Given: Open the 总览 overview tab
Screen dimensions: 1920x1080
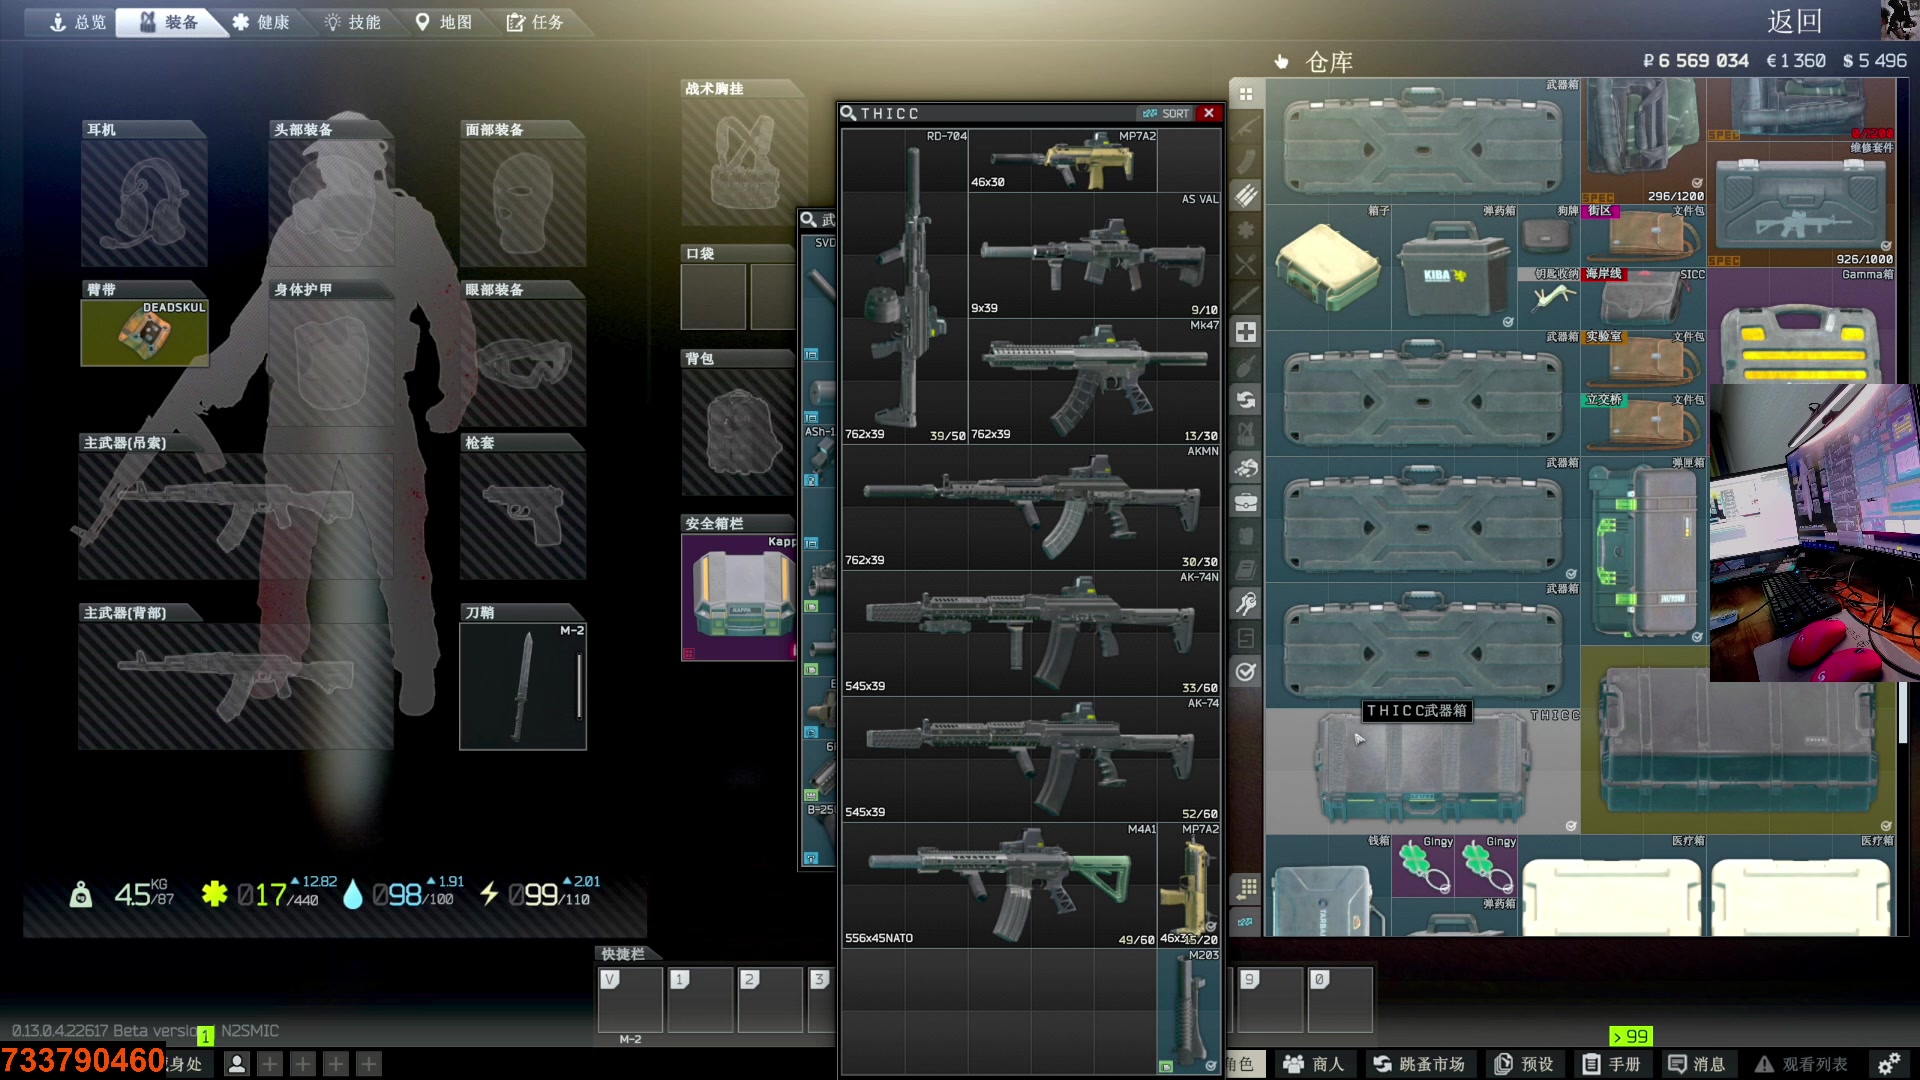Looking at the screenshot, I should (78, 22).
